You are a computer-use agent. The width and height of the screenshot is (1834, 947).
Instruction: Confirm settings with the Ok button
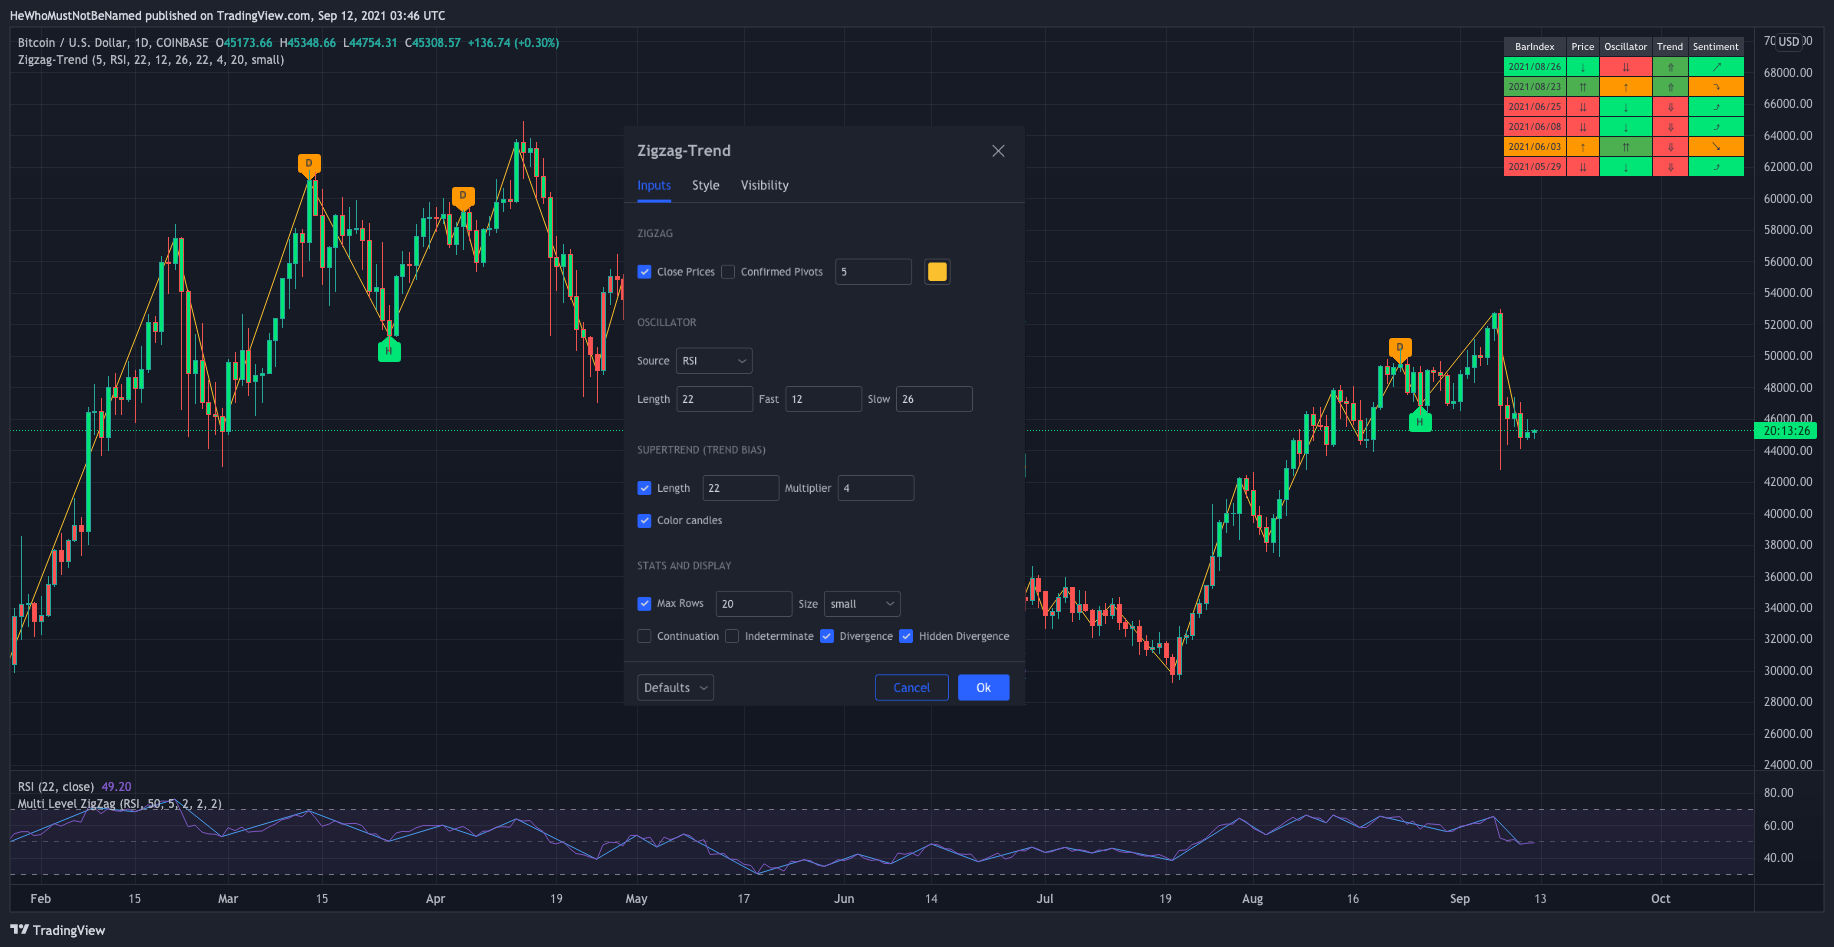[x=984, y=688]
